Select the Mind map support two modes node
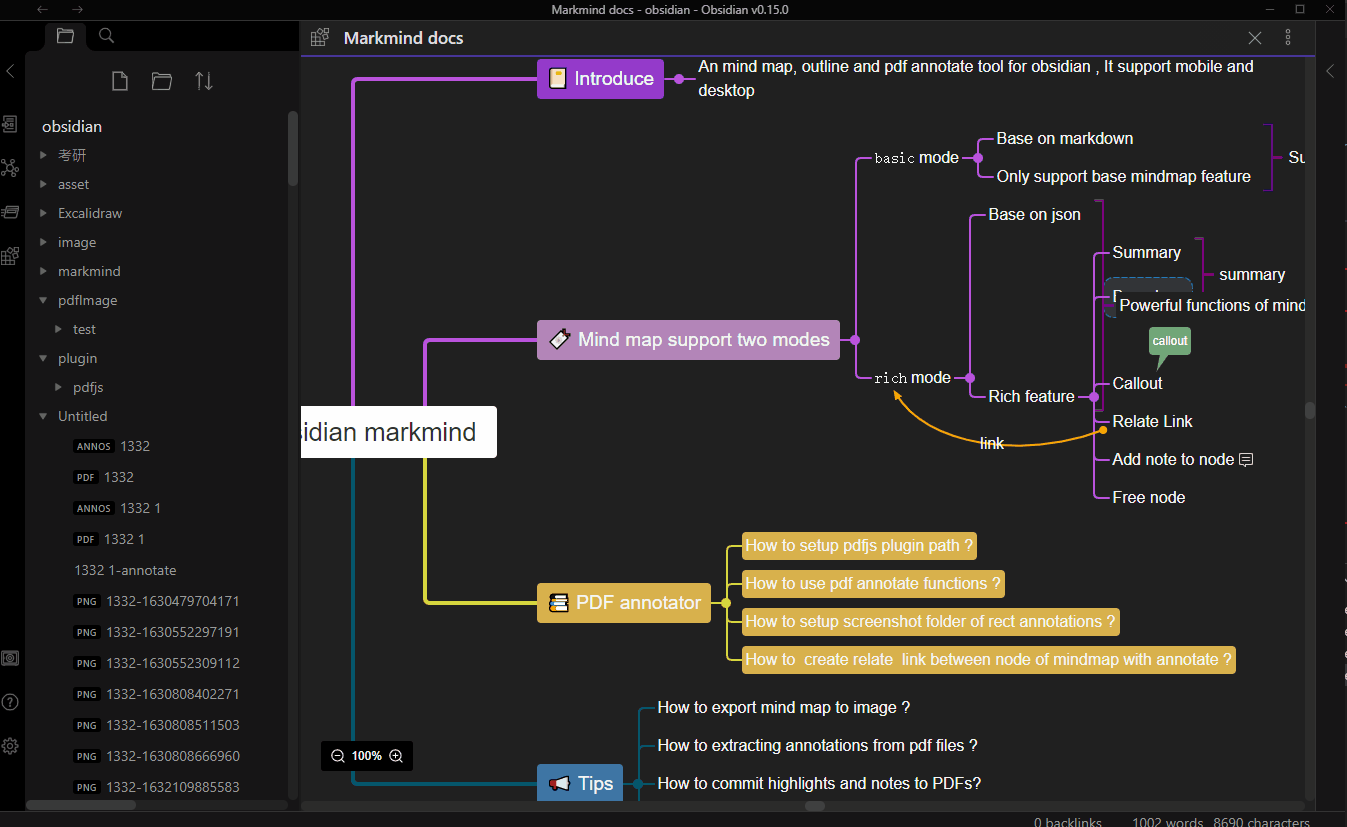Image resolution: width=1347 pixels, height=827 pixels. coord(689,340)
